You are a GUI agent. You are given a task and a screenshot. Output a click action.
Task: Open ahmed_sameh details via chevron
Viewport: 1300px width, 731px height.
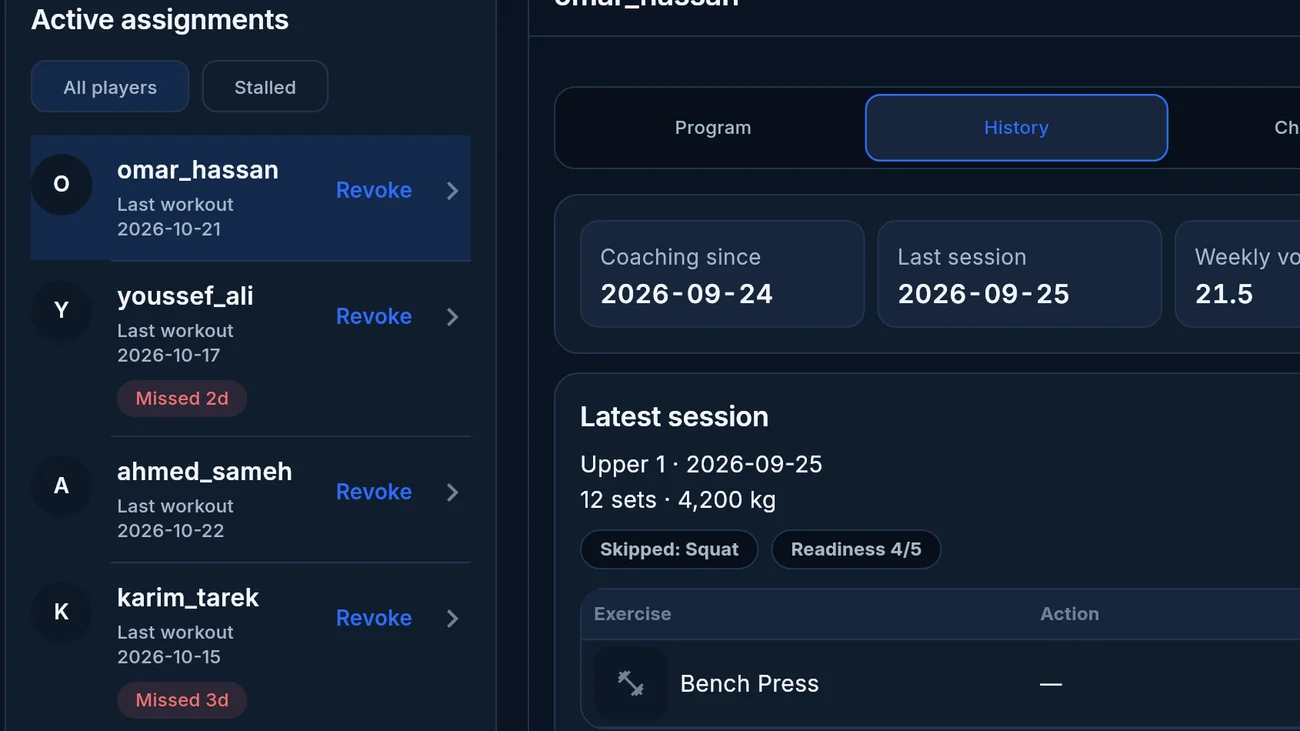(x=453, y=493)
